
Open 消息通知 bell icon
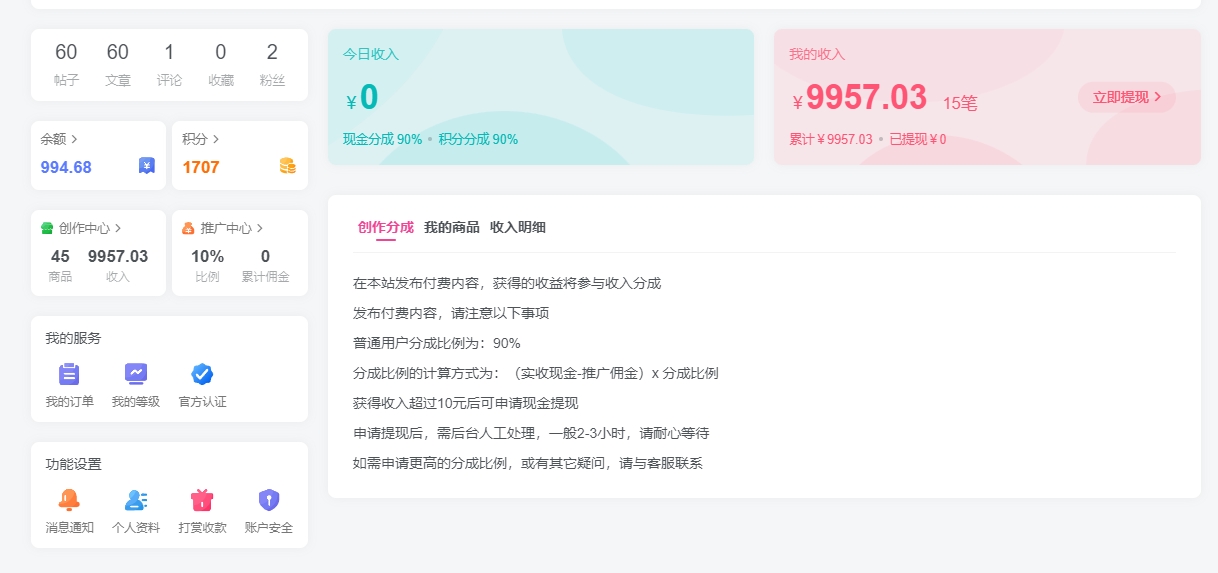(x=69, y=500)
